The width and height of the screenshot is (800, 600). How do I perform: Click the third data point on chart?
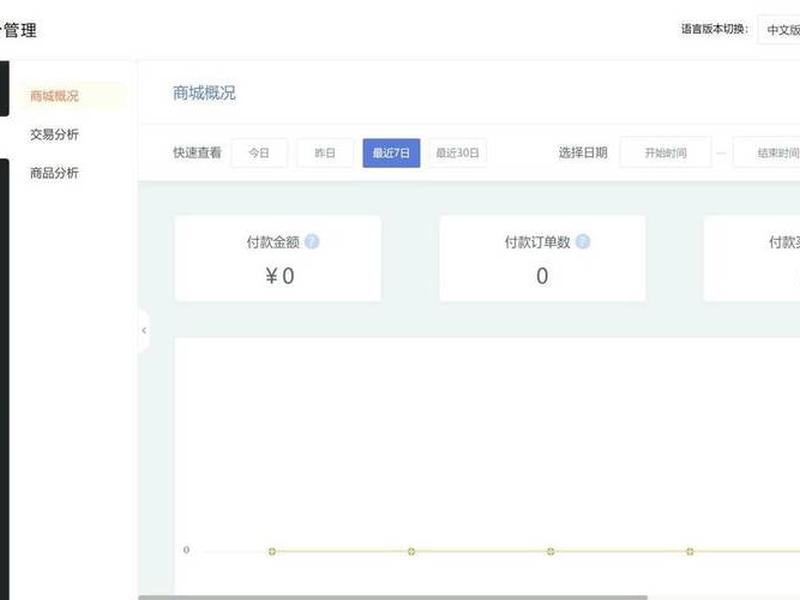[x=551, y=551]
